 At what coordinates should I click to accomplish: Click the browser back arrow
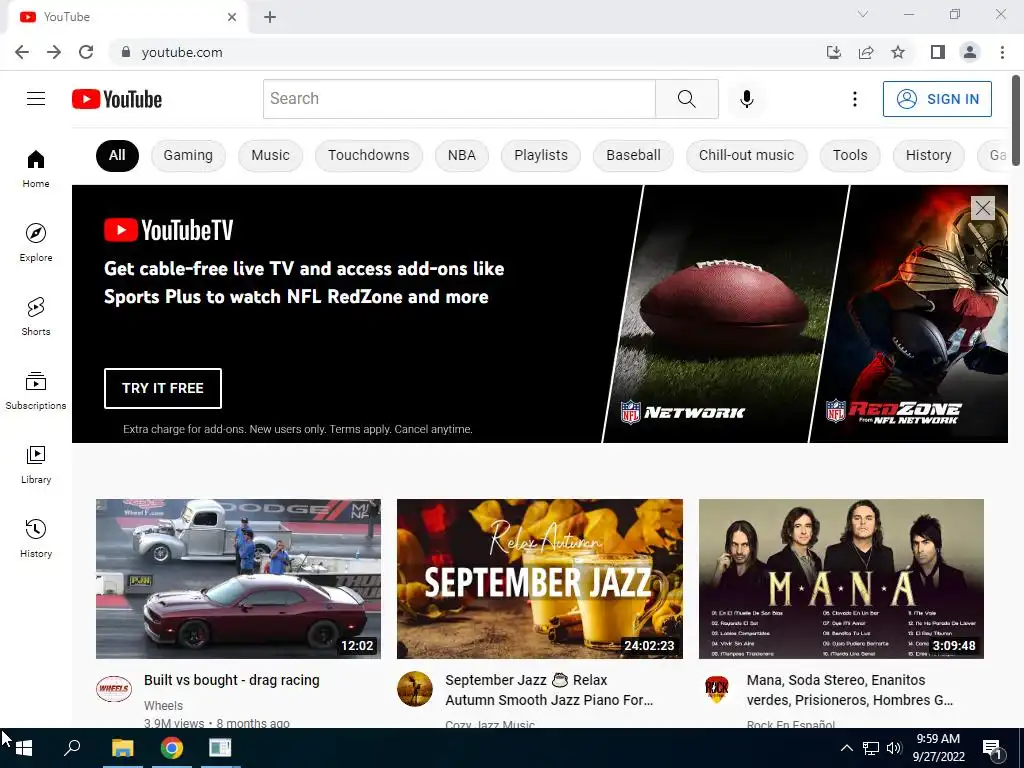(22, 52)
